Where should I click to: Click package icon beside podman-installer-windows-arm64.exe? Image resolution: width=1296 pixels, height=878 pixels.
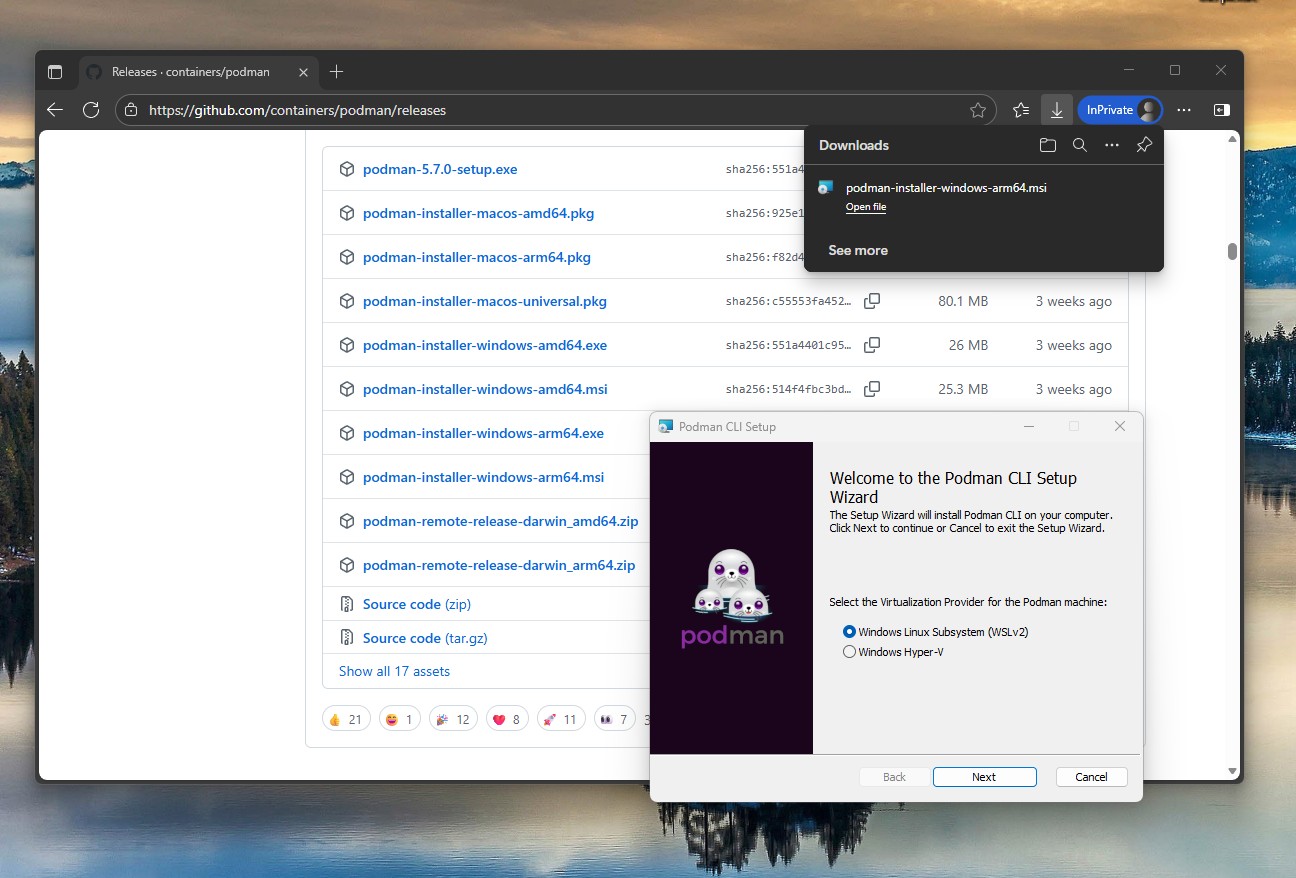coord(347,433)
